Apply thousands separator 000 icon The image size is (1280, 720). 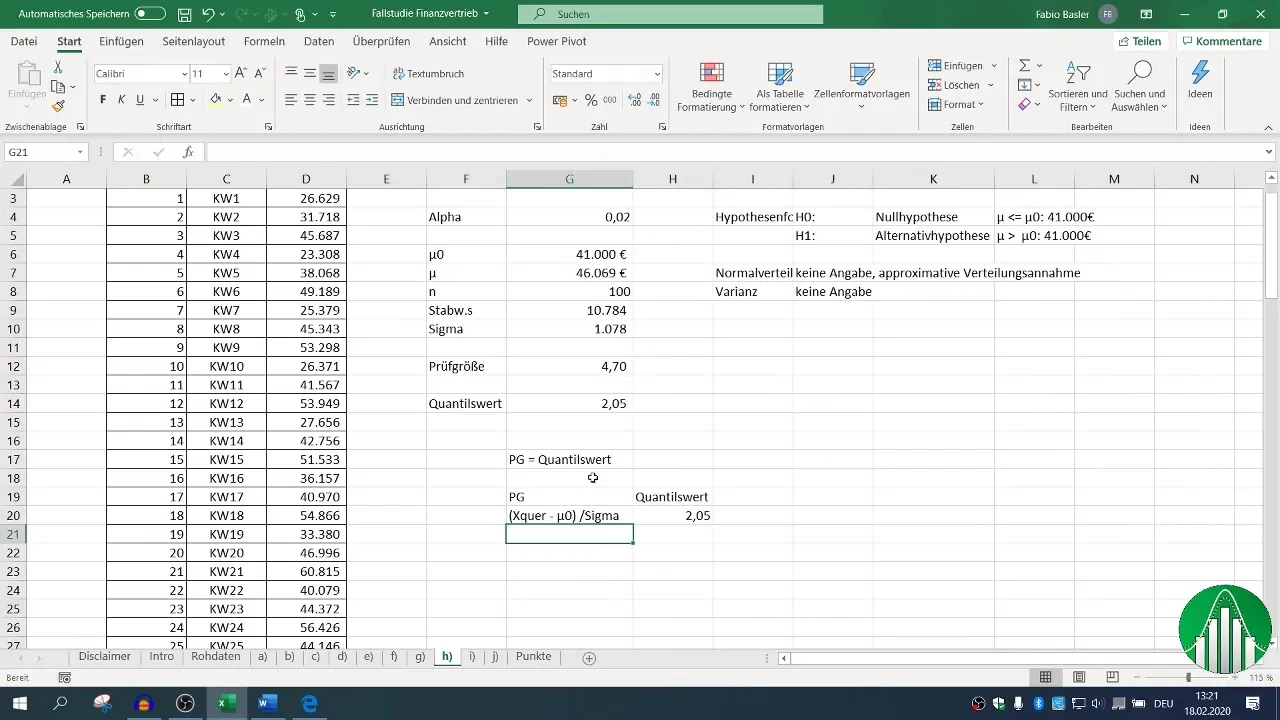click(x=610, y=100)
